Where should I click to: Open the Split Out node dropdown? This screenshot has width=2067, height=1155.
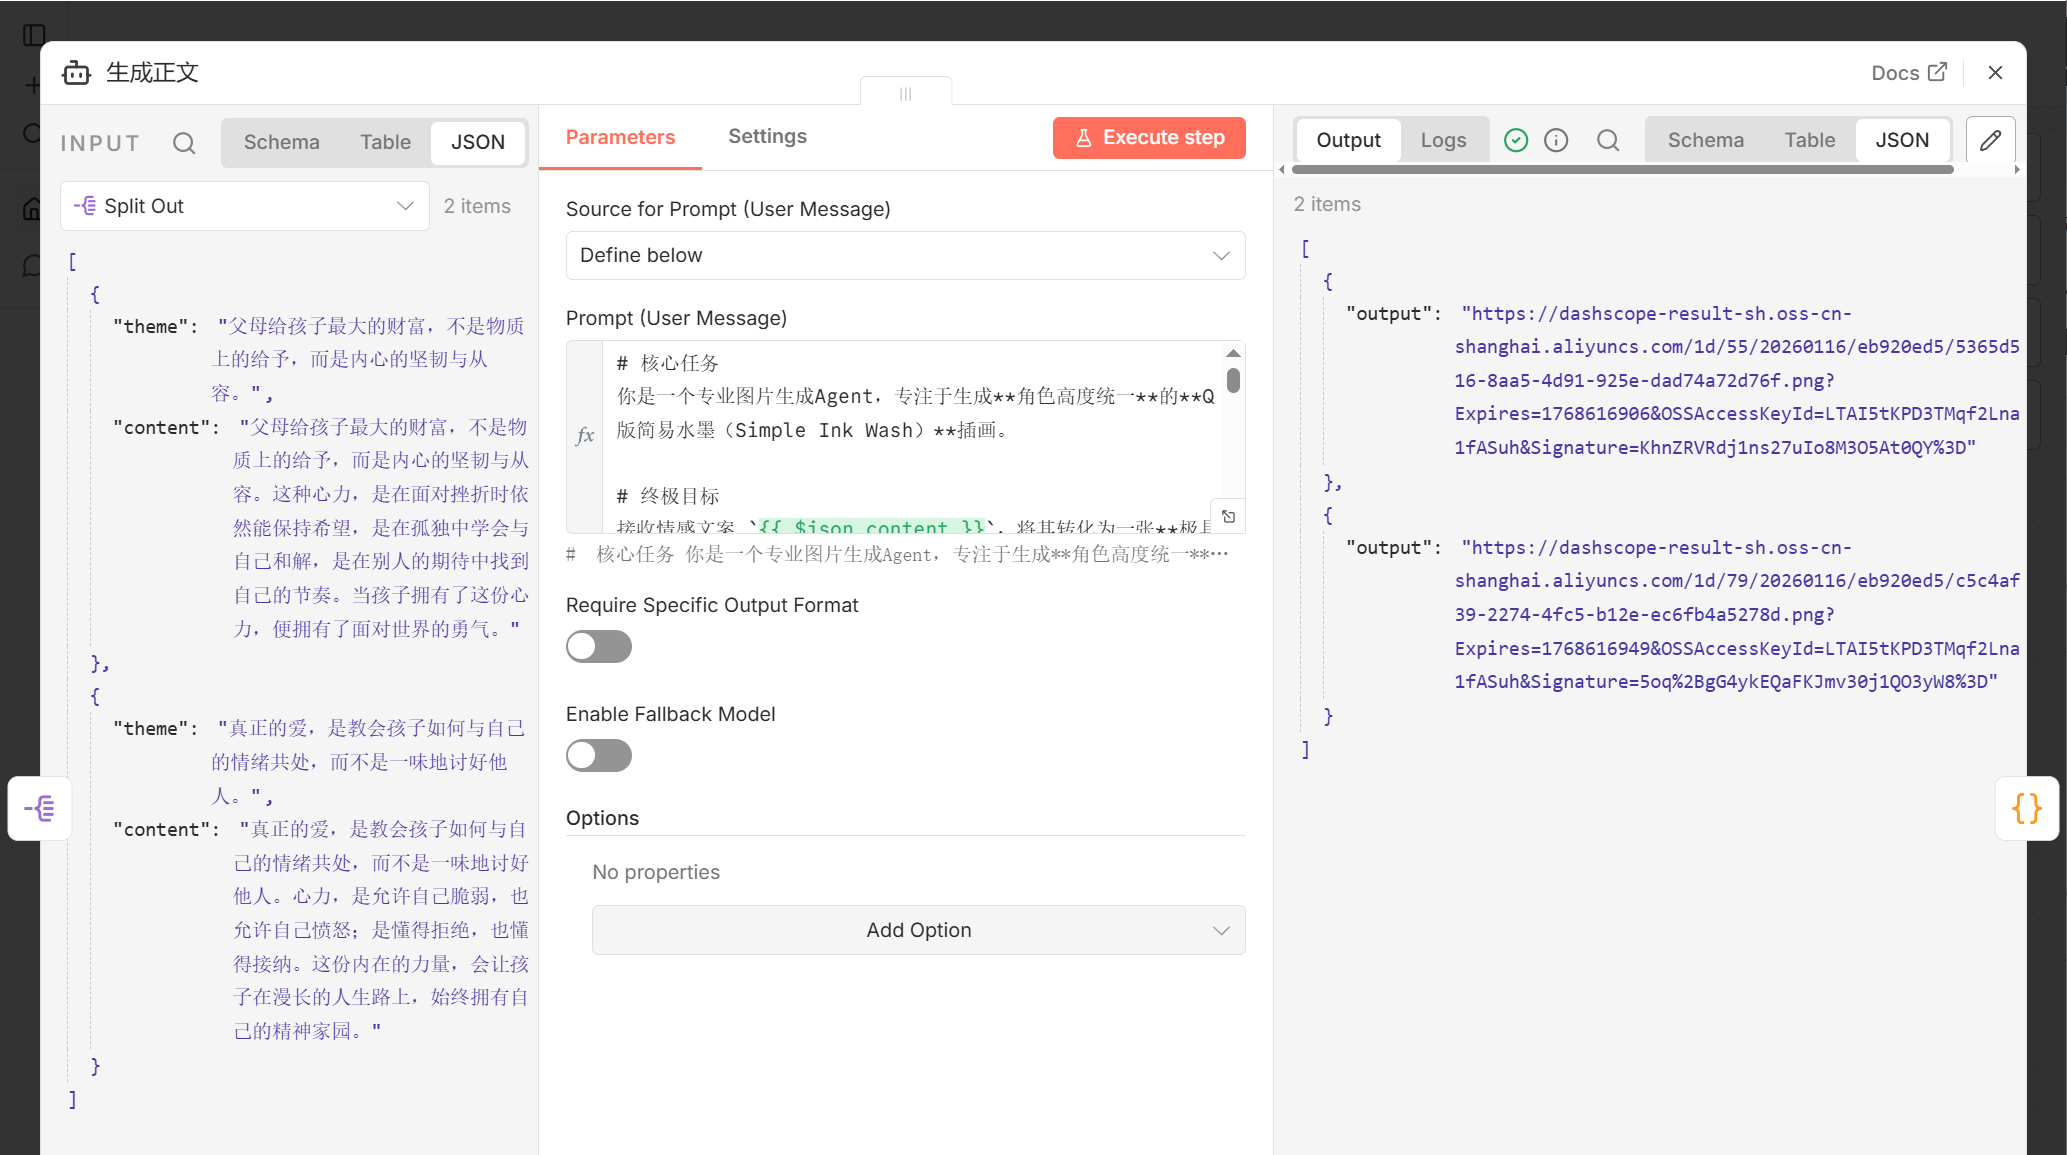(x=245, y=206)
